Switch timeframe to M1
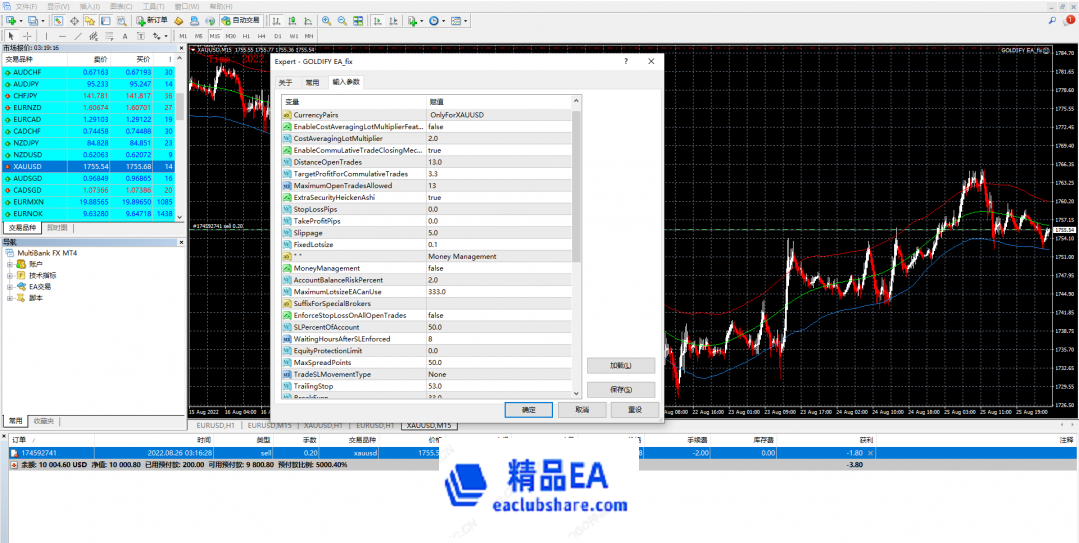This screenshot has width=1079, height=543. point(183,36)
